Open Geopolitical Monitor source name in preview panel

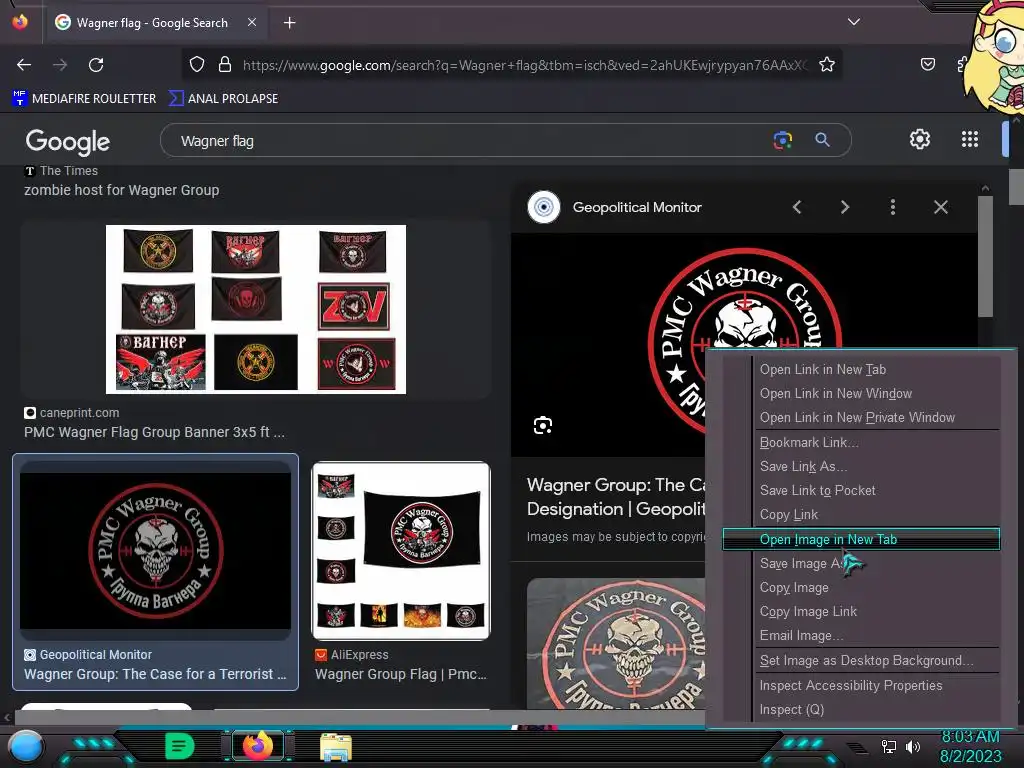[637, 207]
